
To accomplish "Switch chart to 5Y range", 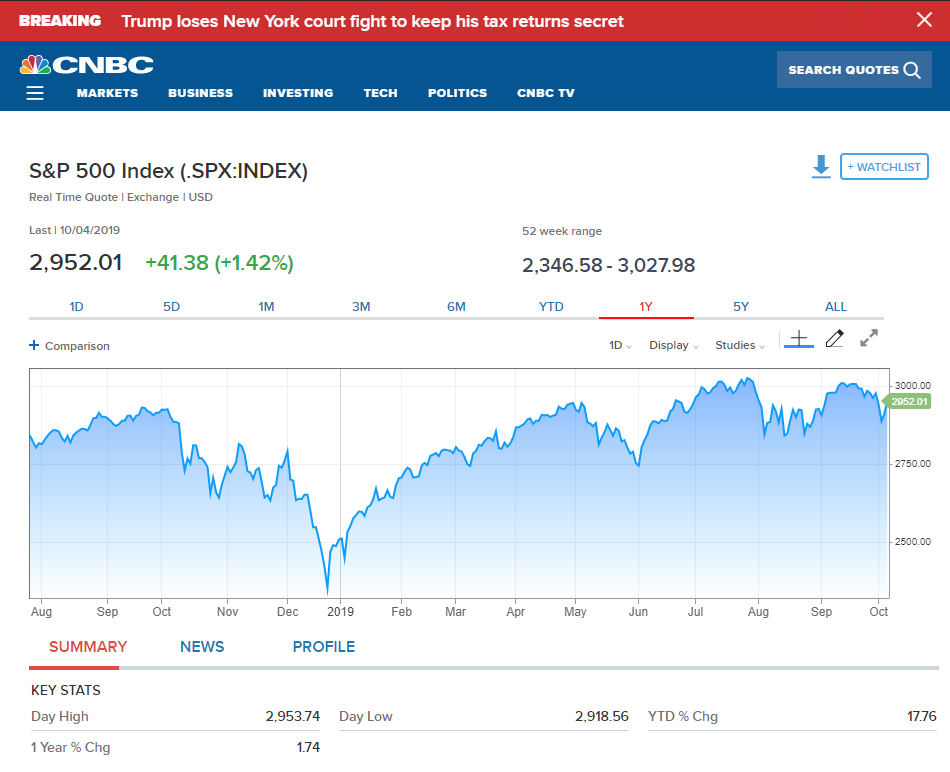I will (x=741, y=307).
